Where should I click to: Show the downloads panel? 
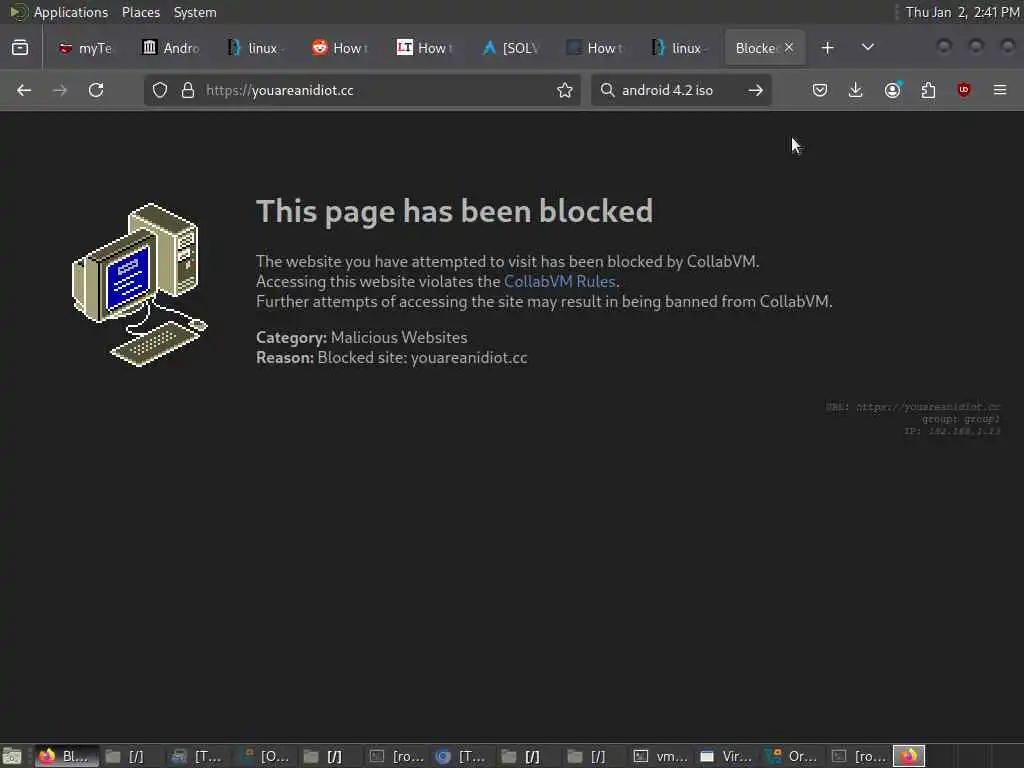(x=856, y=90)
